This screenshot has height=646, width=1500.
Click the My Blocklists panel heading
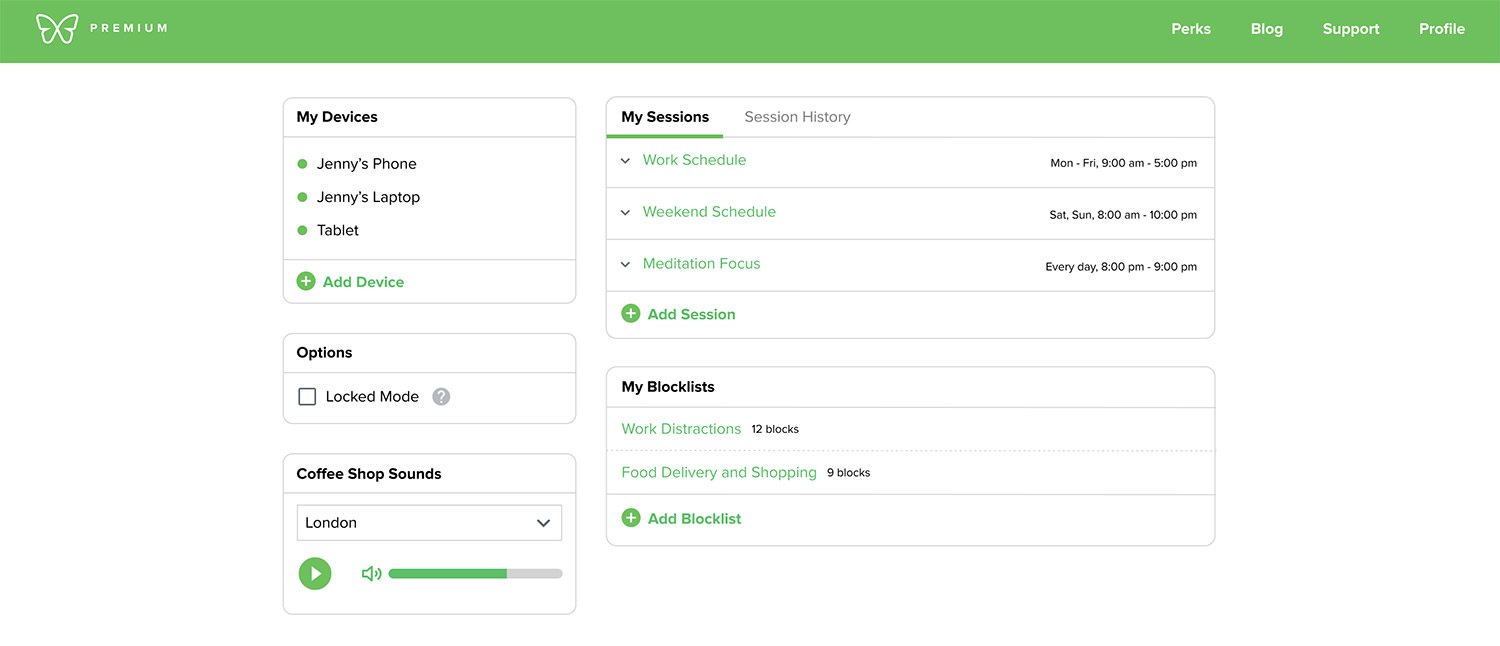click(x=668, y=387)
